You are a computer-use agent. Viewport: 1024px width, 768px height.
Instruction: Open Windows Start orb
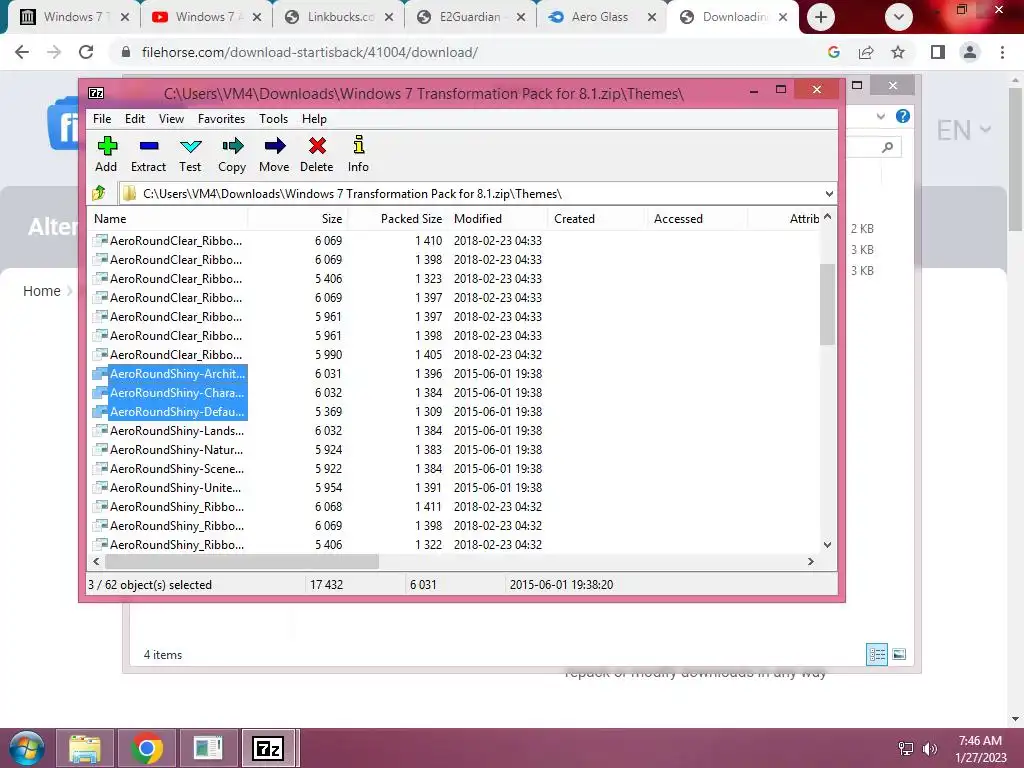click(x=27, y=748)
